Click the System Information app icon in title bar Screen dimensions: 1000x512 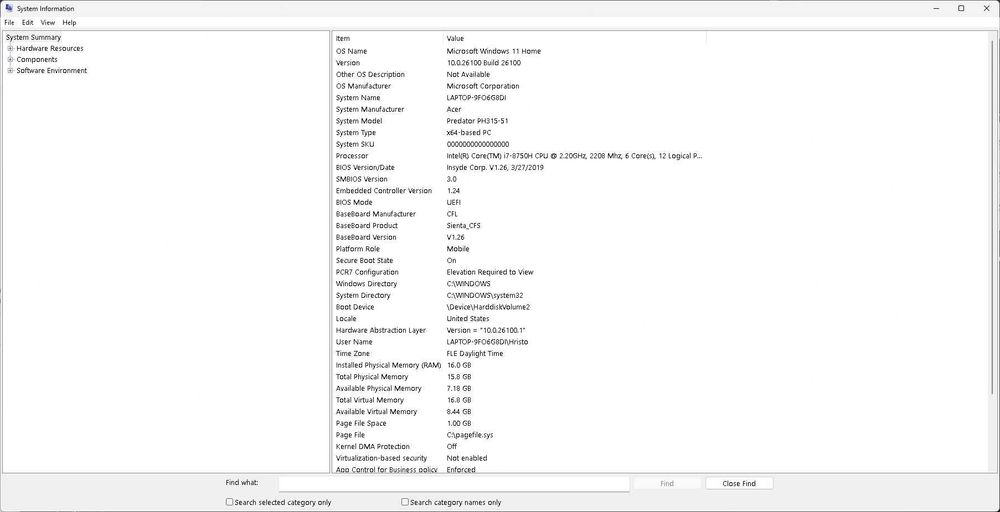point(9,8)
